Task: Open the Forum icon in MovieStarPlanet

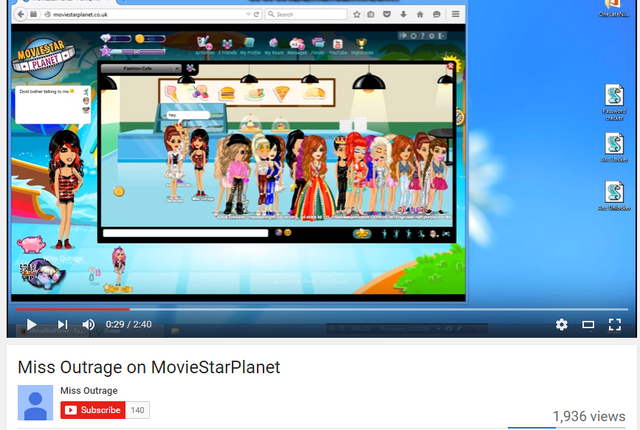Action: pos(318,45)
